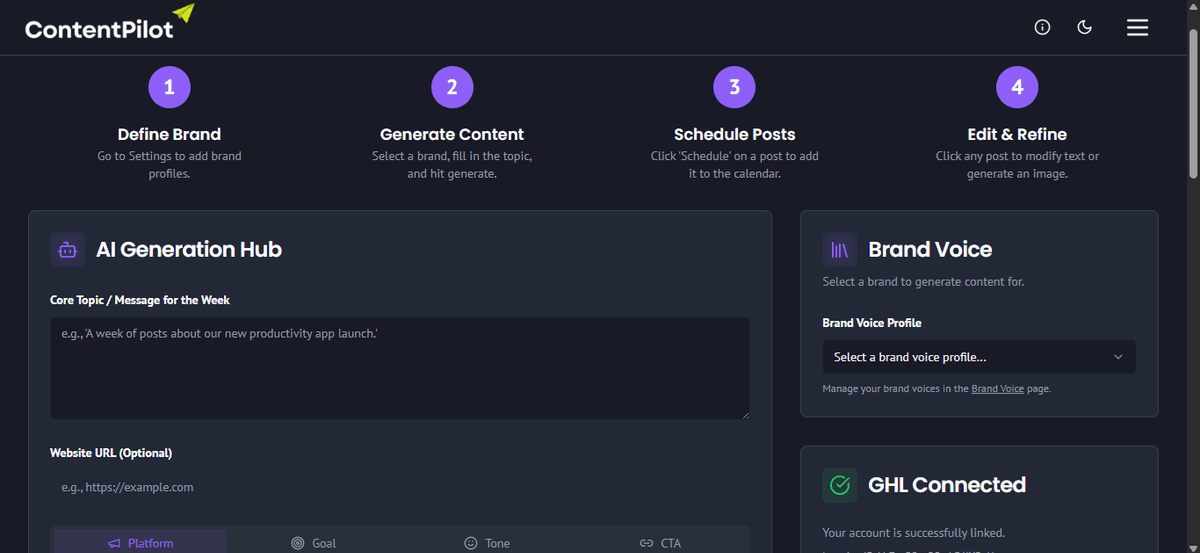This screenshot has width=1200, height=553.
Task: Click 'Your account is successfully linked.' text
Action: tap(913, 533)
